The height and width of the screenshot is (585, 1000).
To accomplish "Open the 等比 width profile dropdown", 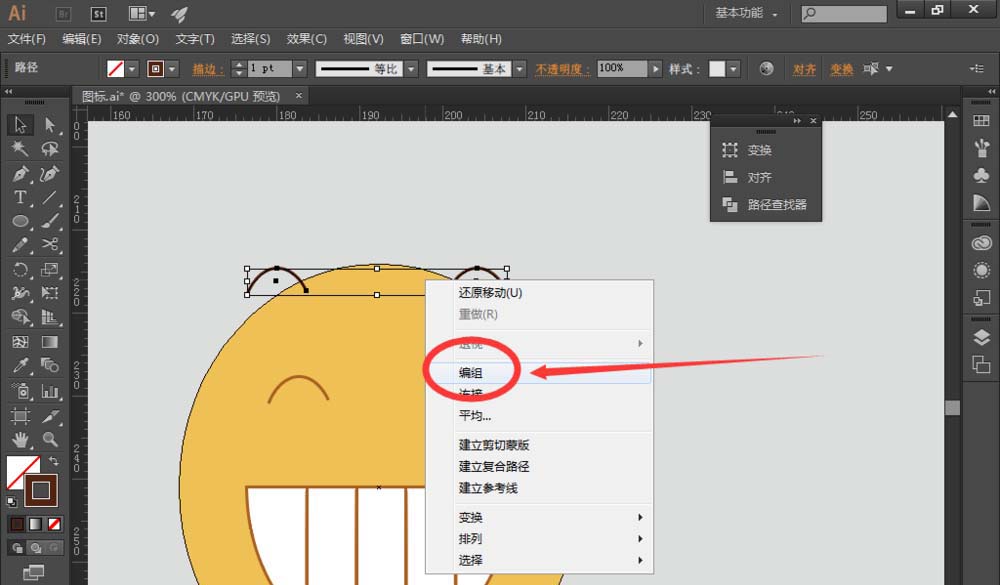I will 411,68.
